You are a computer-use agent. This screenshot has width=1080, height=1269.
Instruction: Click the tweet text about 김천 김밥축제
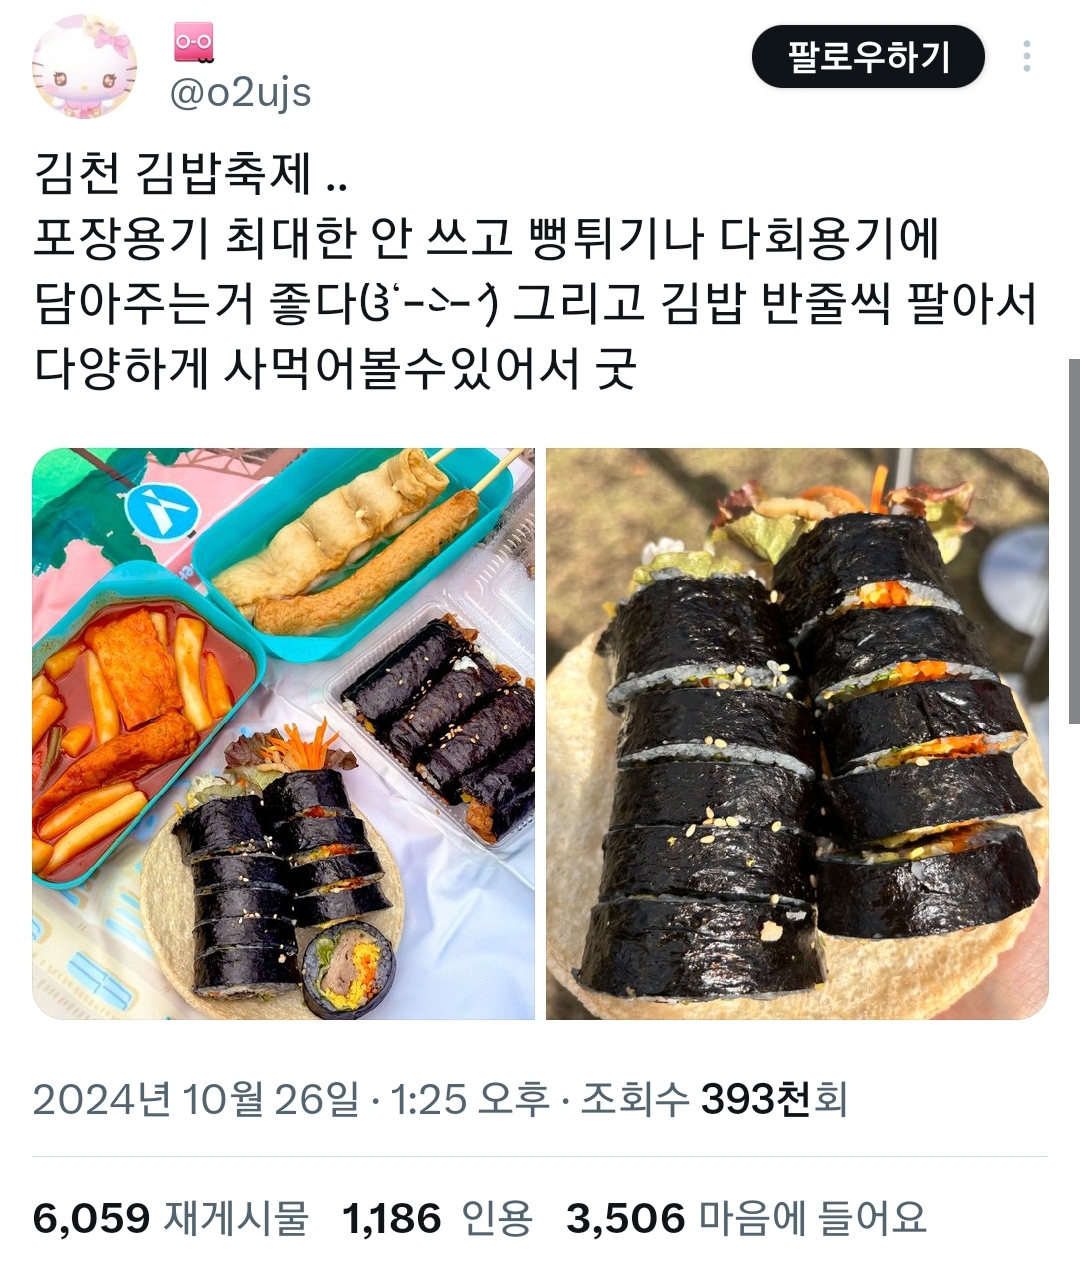(x=535, y=271)
